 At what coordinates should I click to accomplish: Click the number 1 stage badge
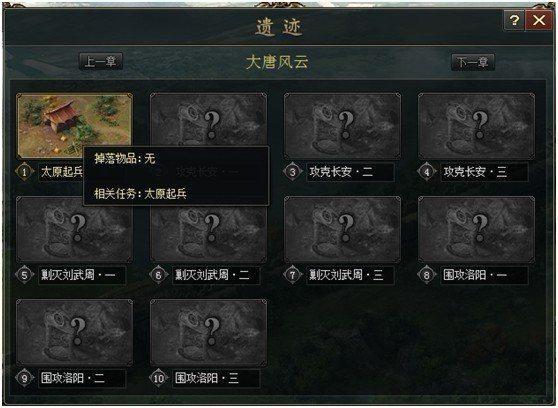tap(25, 172)
